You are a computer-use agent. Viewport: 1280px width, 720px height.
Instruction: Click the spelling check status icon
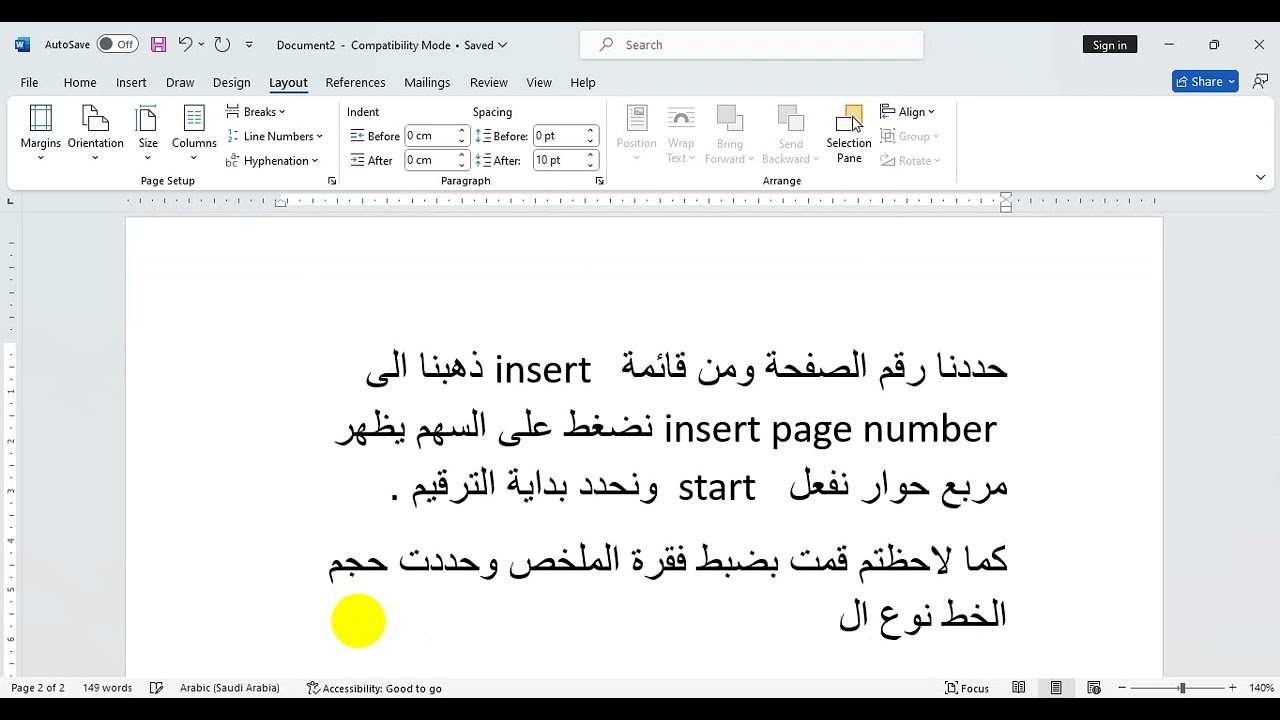click(x=156, y=688)
